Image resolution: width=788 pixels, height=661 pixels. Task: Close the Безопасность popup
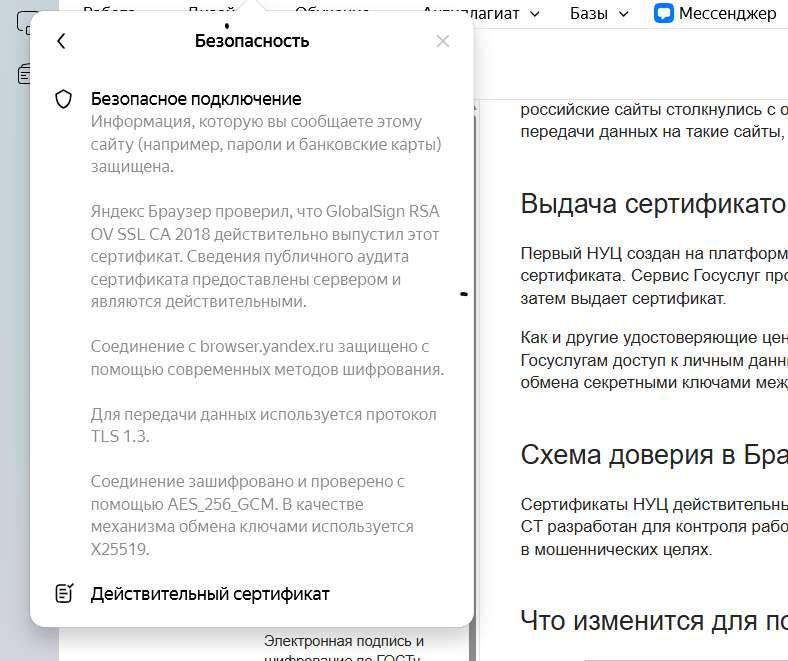tap(443, 41)
